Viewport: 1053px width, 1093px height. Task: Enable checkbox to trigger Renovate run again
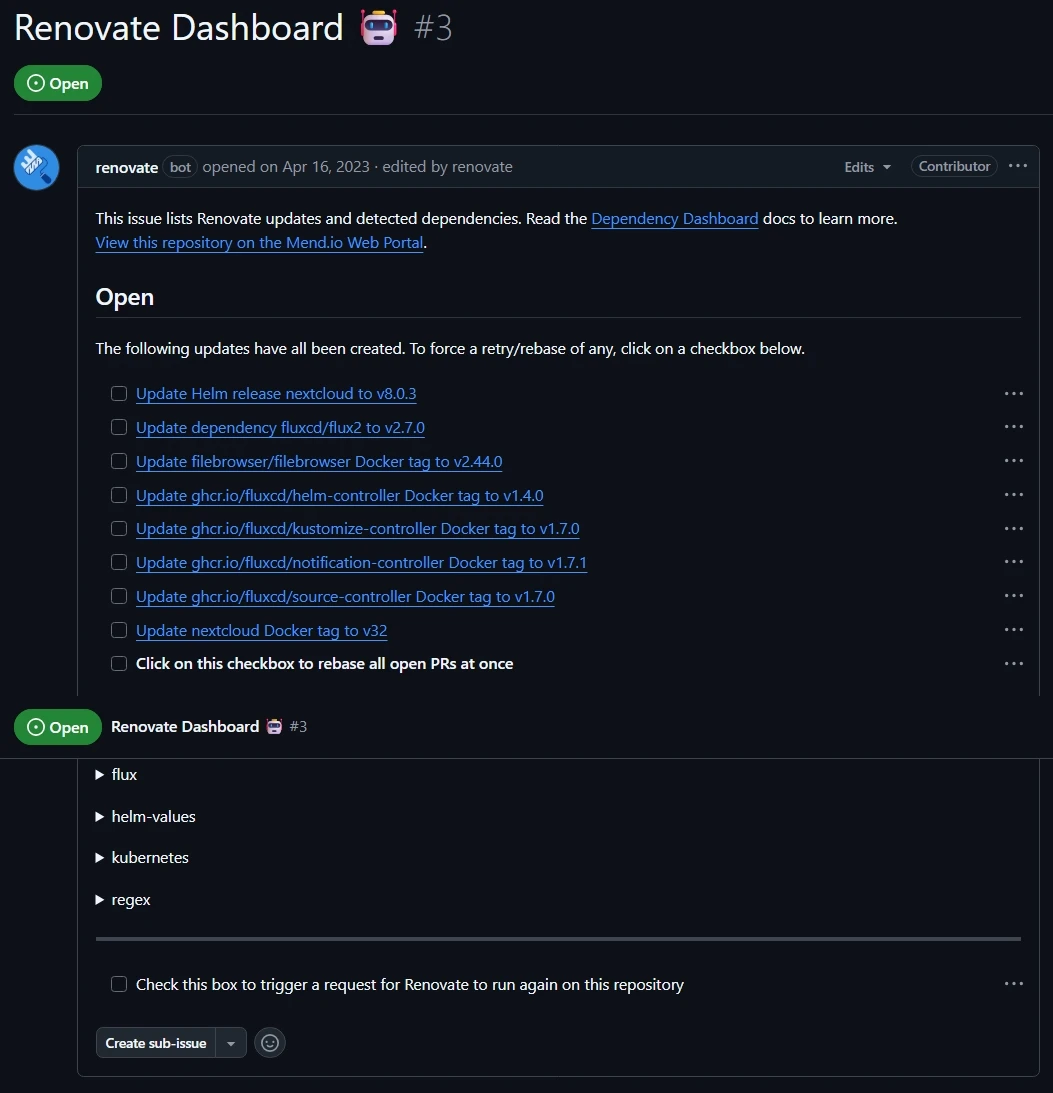click(119, 984)
